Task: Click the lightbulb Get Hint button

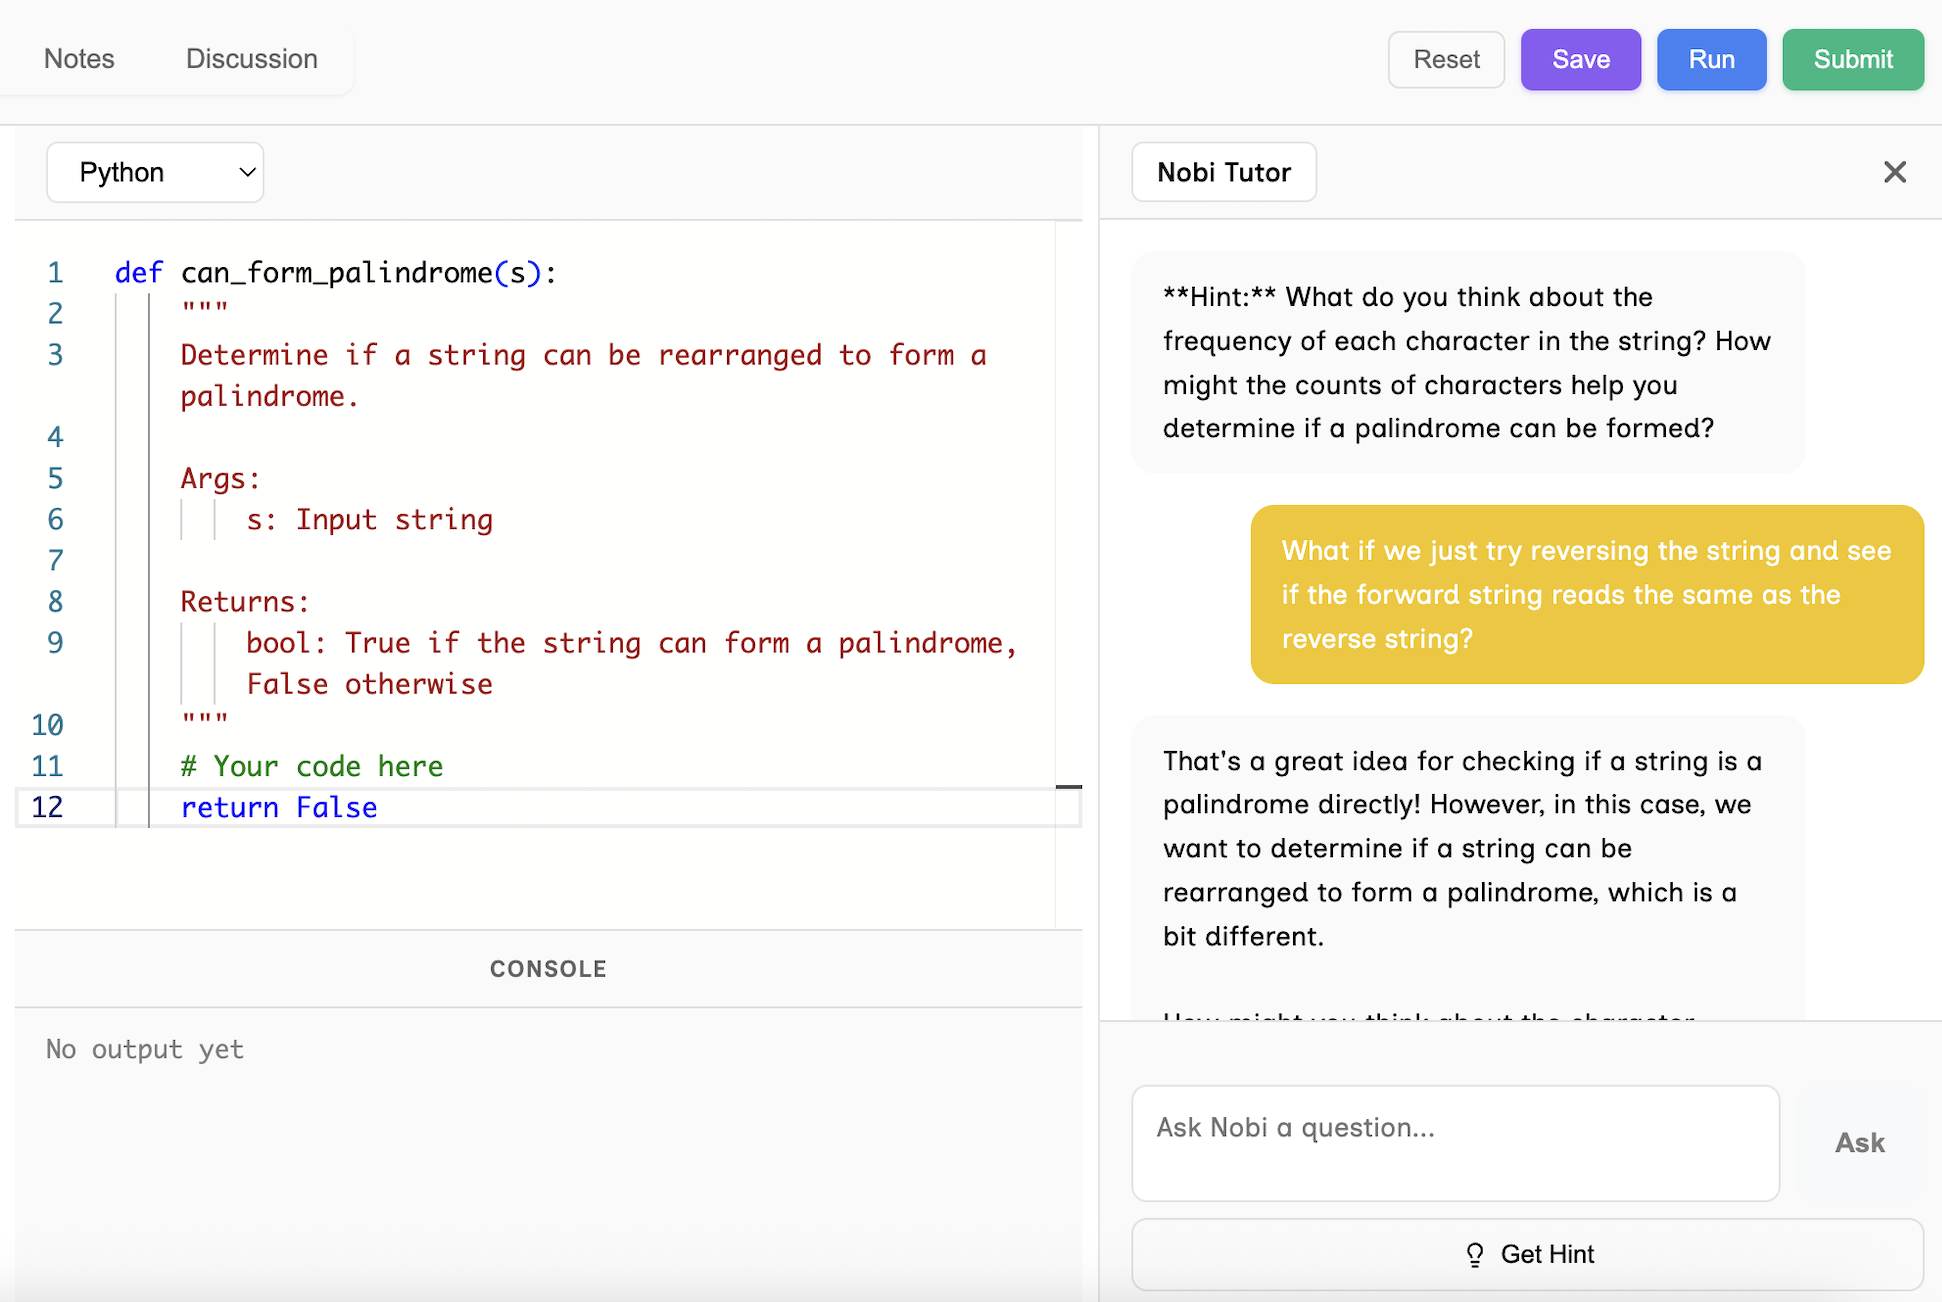Action: tap(1527, 1254)
